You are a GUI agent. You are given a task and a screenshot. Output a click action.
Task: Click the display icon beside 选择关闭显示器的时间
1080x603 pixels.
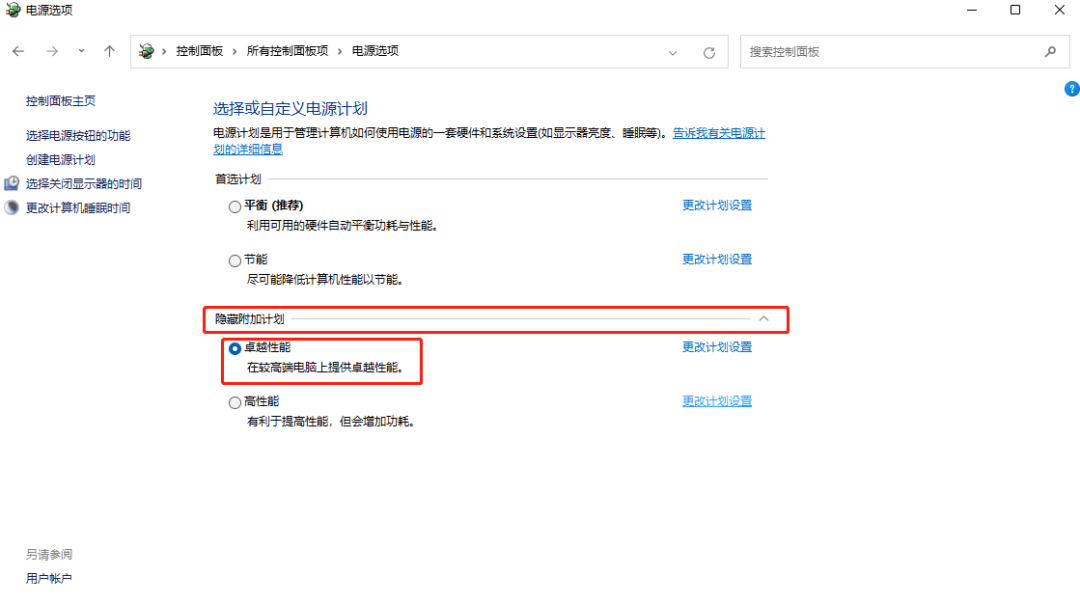tap(12, 184)
